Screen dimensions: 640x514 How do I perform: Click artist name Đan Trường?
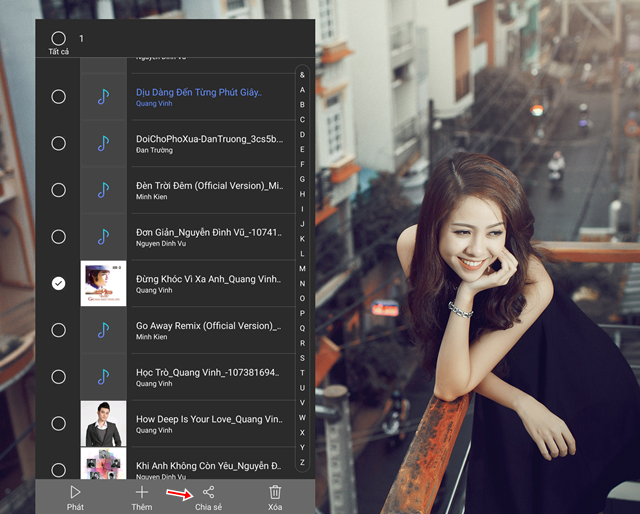point(154,150)
